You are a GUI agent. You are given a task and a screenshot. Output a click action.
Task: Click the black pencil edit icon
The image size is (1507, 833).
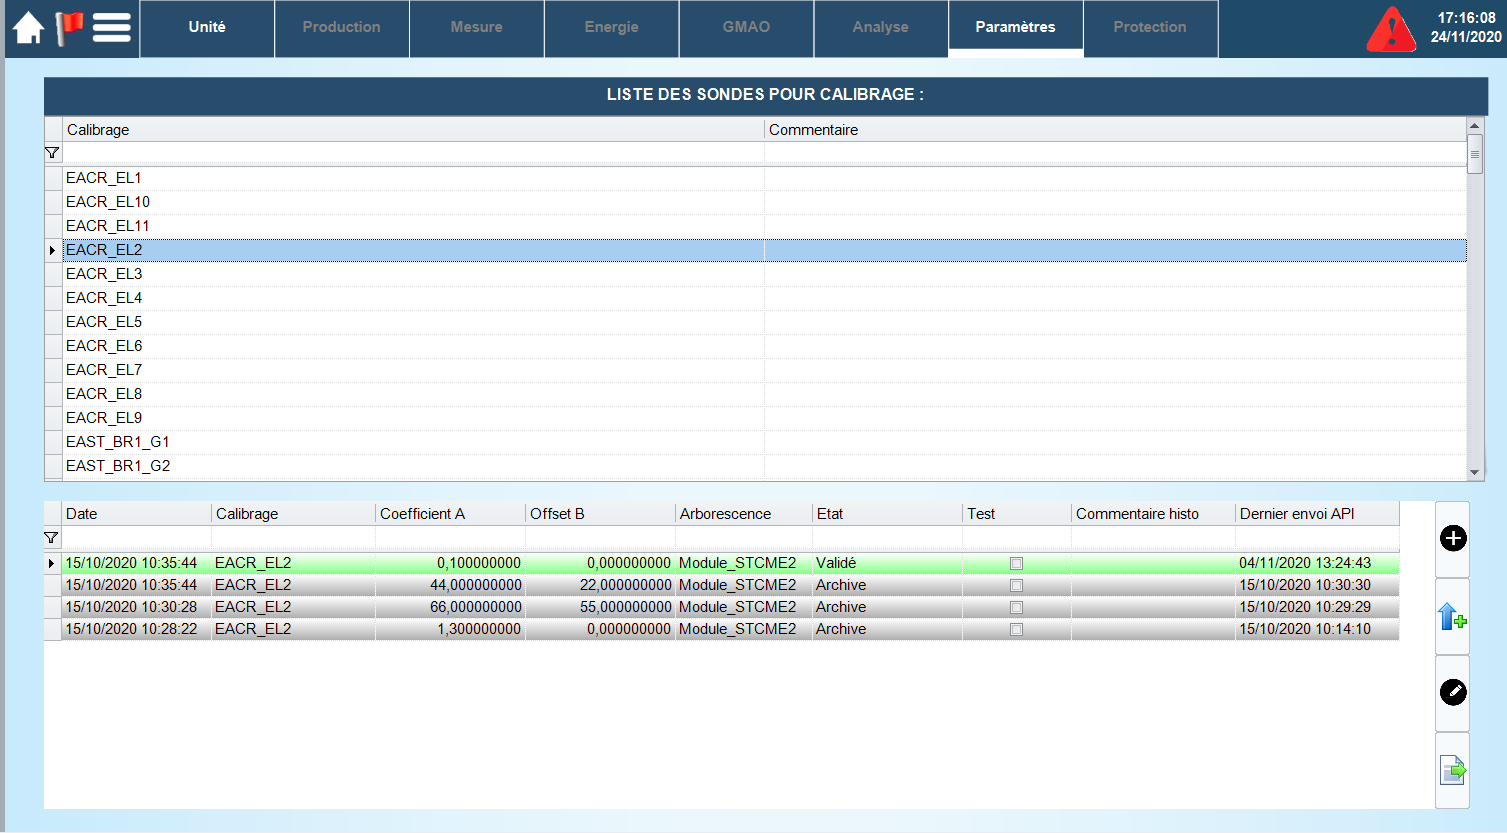1452,692
